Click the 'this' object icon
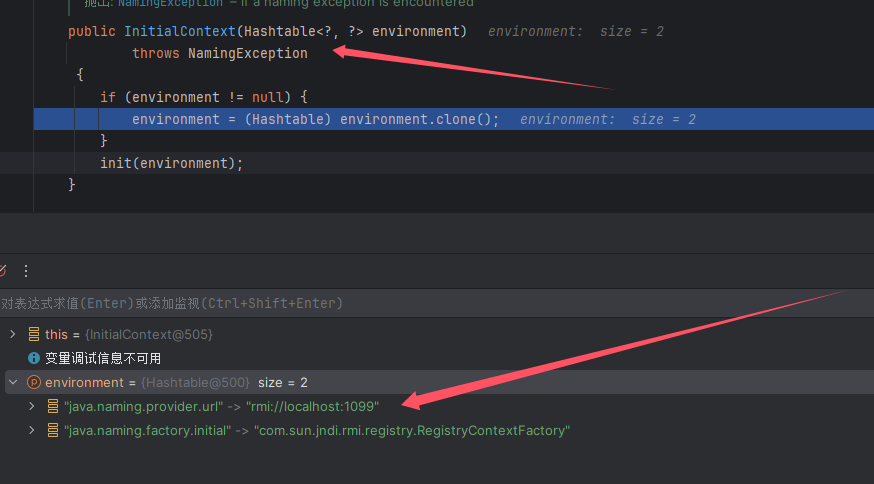This screenshot has width=874, height=484. [x=34, y=334]
